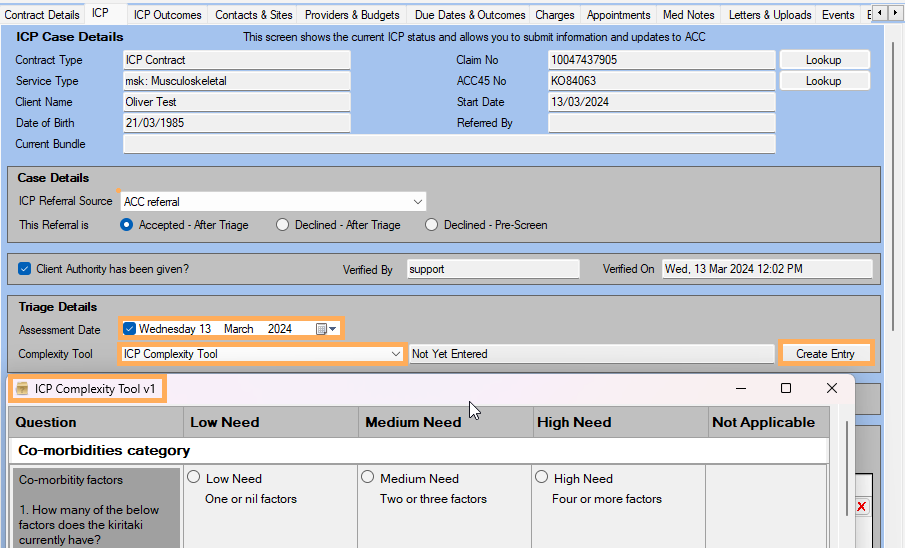Click the Verified By text field
Screen dimensions: 905x548
pos(492,269)
